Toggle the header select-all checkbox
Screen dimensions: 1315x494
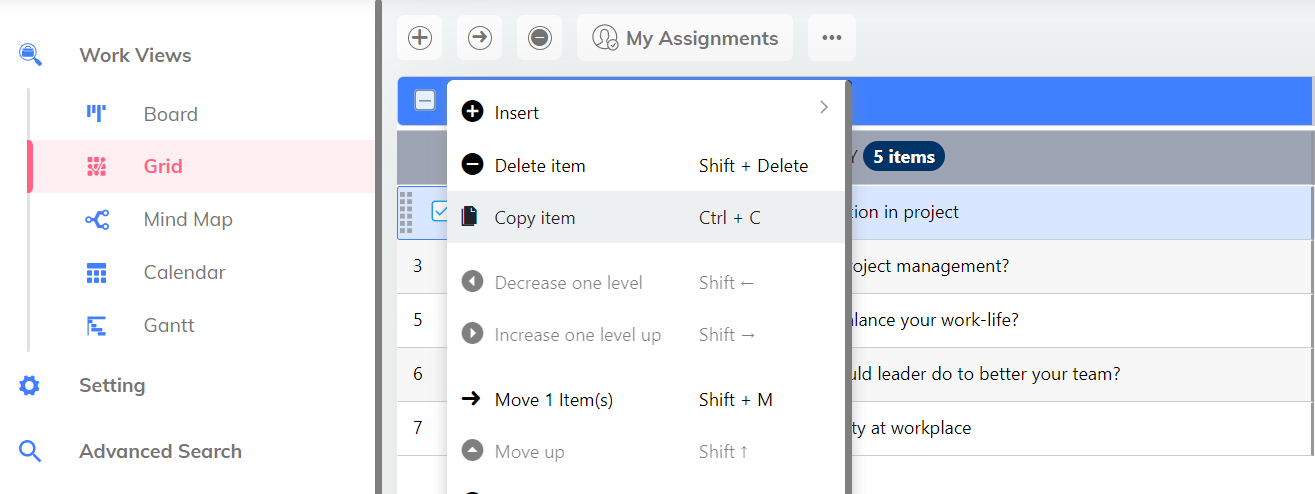pos(425,100)
